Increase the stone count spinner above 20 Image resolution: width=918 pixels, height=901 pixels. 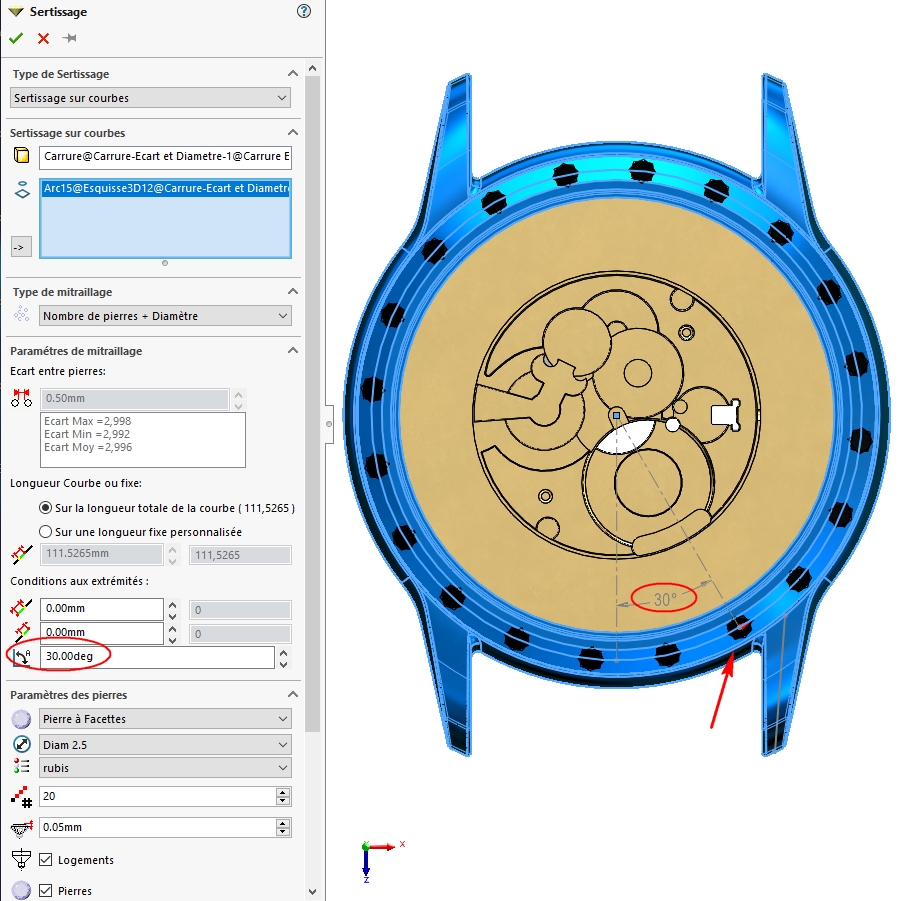pyautogui.click(x=284, y=792)
